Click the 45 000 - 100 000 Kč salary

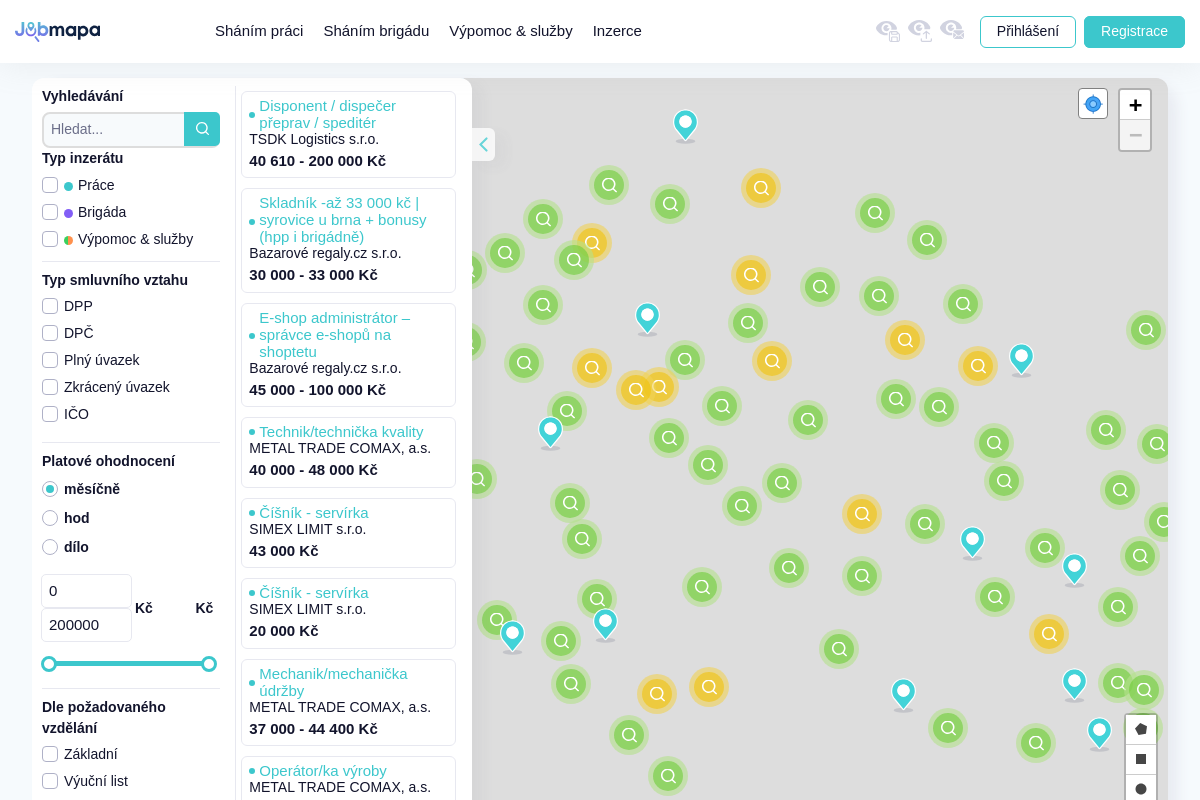(x=317, y=390)
